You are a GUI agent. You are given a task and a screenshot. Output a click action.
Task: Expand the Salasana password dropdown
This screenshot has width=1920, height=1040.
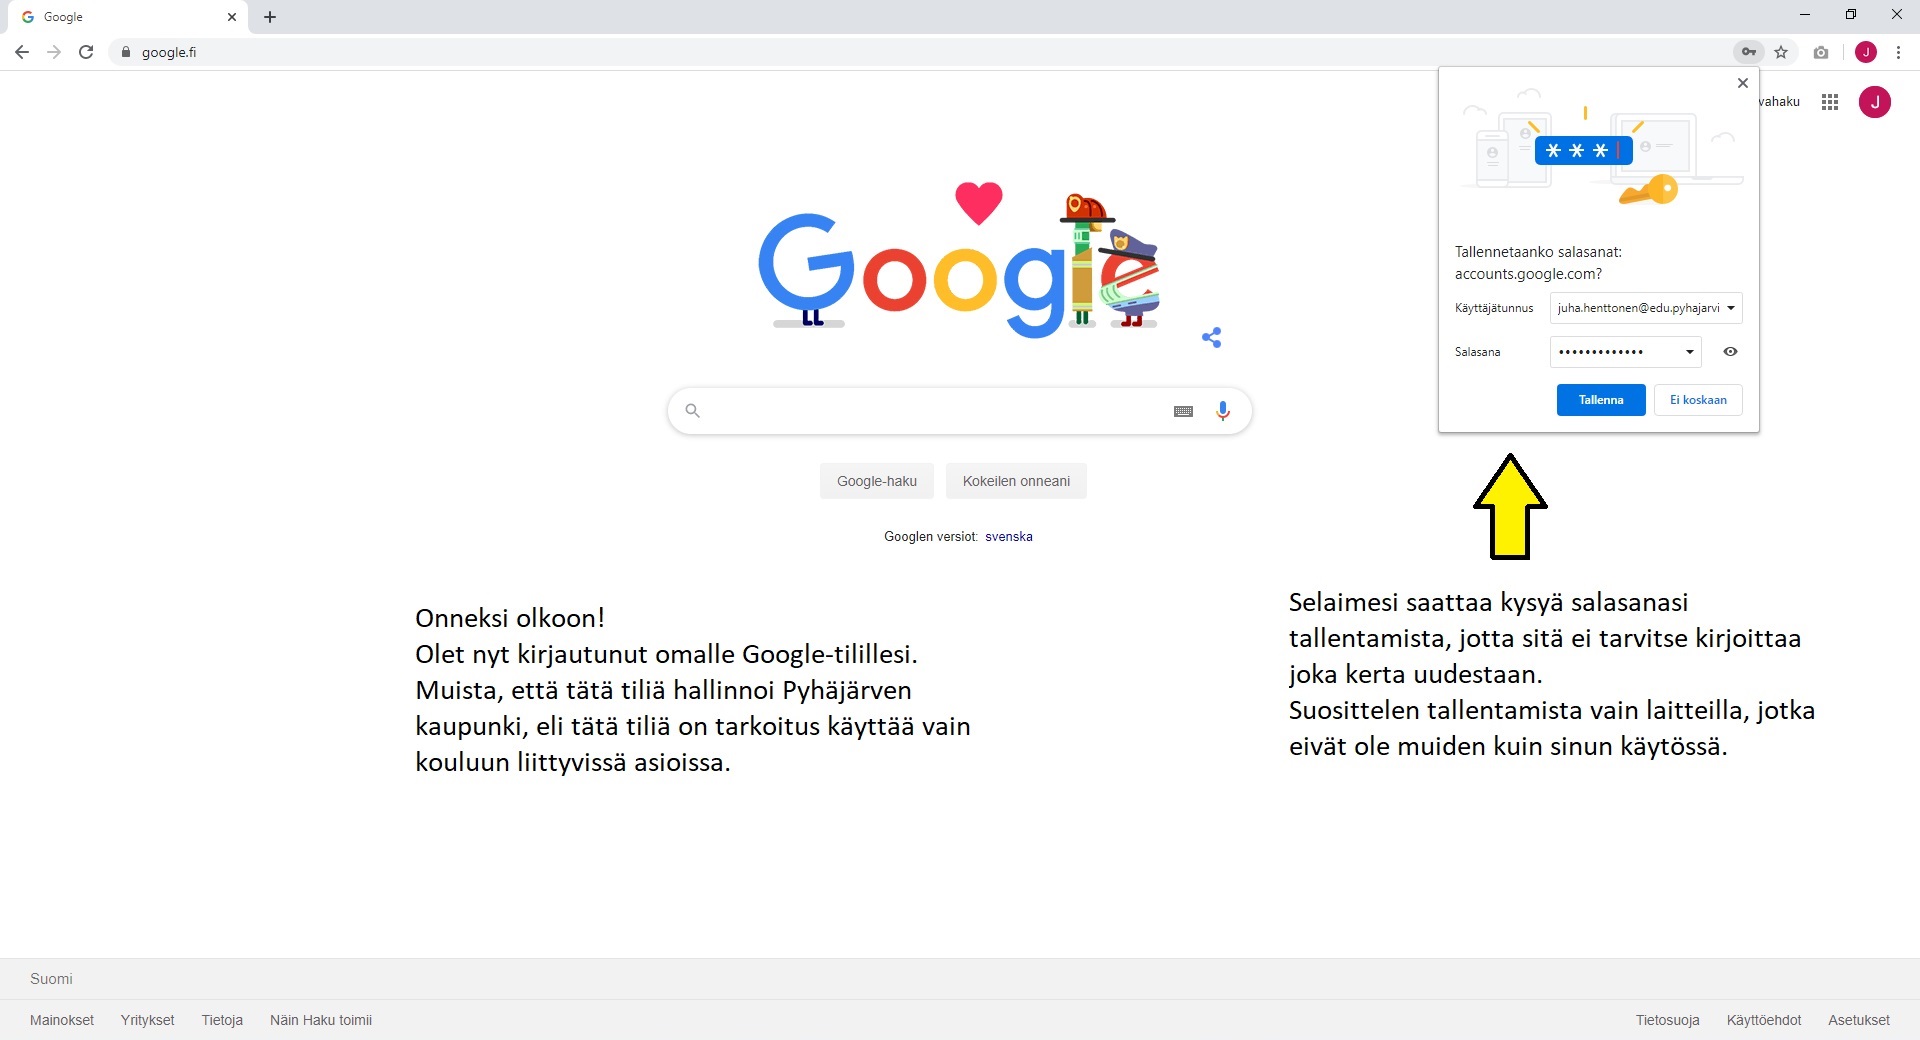click(x=1689, y=352)
